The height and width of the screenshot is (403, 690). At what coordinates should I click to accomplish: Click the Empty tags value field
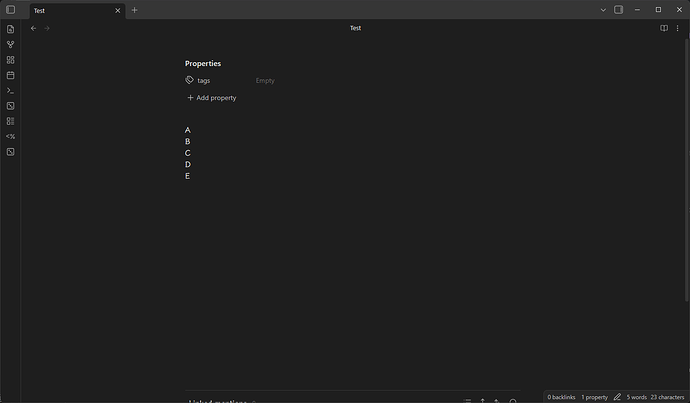[x=265, y=81]
